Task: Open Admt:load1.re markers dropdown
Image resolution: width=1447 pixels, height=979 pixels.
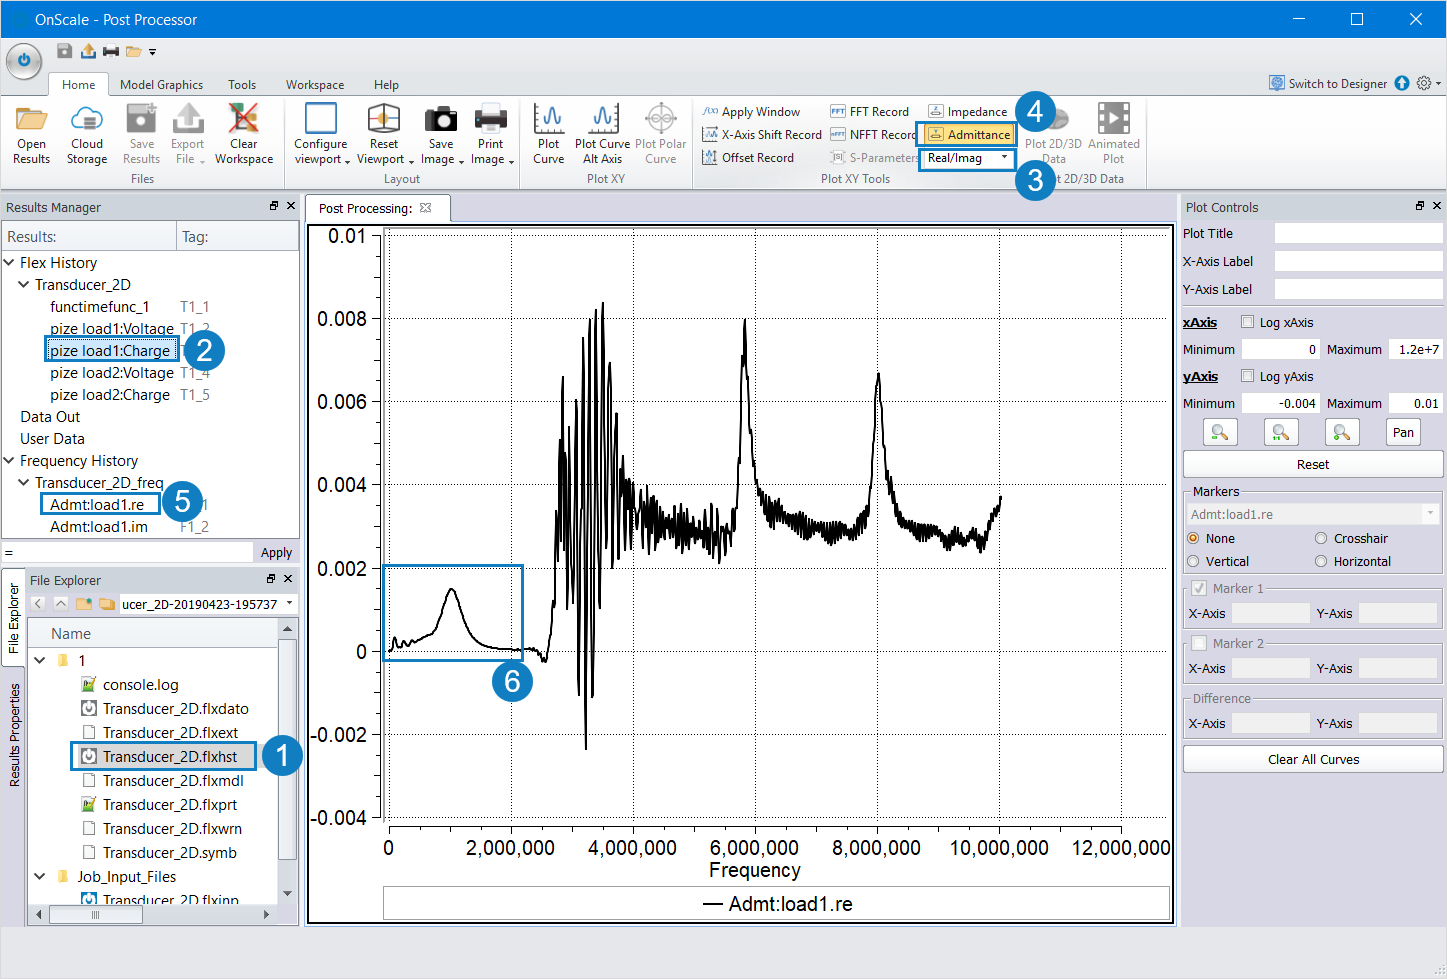Action: (1430, 513)
